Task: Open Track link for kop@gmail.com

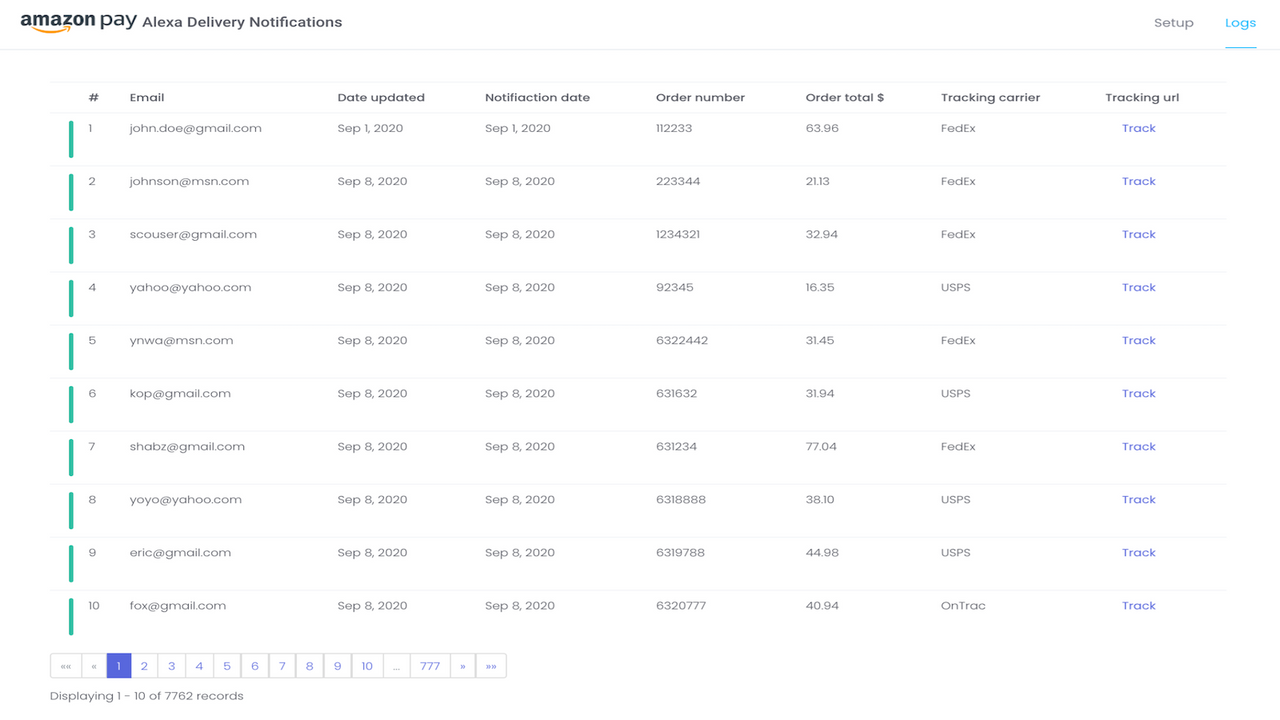Action: (1138, 393)
